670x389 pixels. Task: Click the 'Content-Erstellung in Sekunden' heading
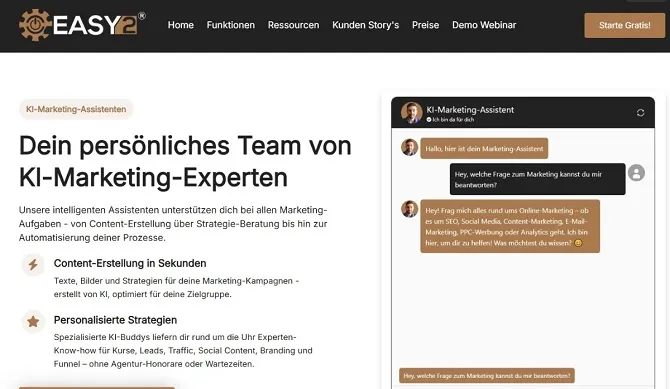pyautogui.click(x=130, y=263)
